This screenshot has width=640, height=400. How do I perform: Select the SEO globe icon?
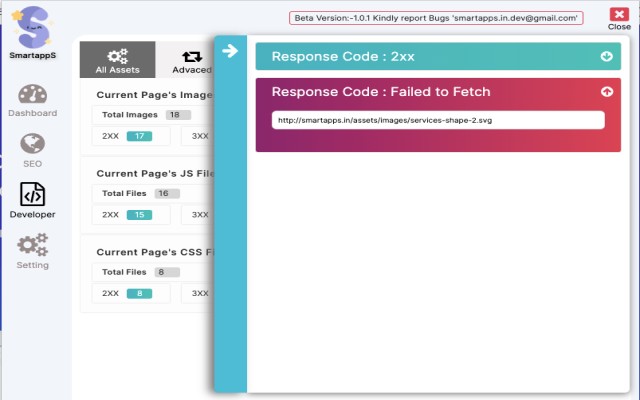click(x=33, y=145)
